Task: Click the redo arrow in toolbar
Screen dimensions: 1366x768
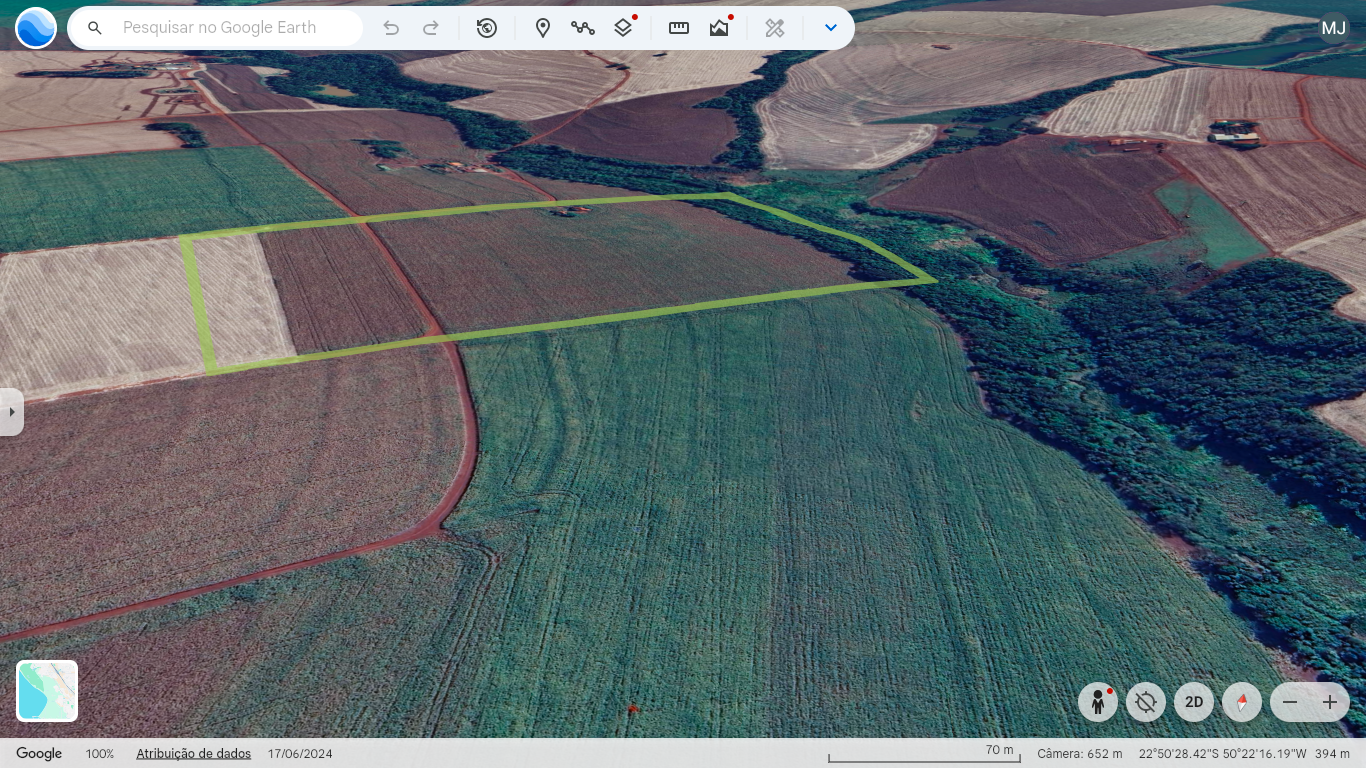Action: coord(431,28)
